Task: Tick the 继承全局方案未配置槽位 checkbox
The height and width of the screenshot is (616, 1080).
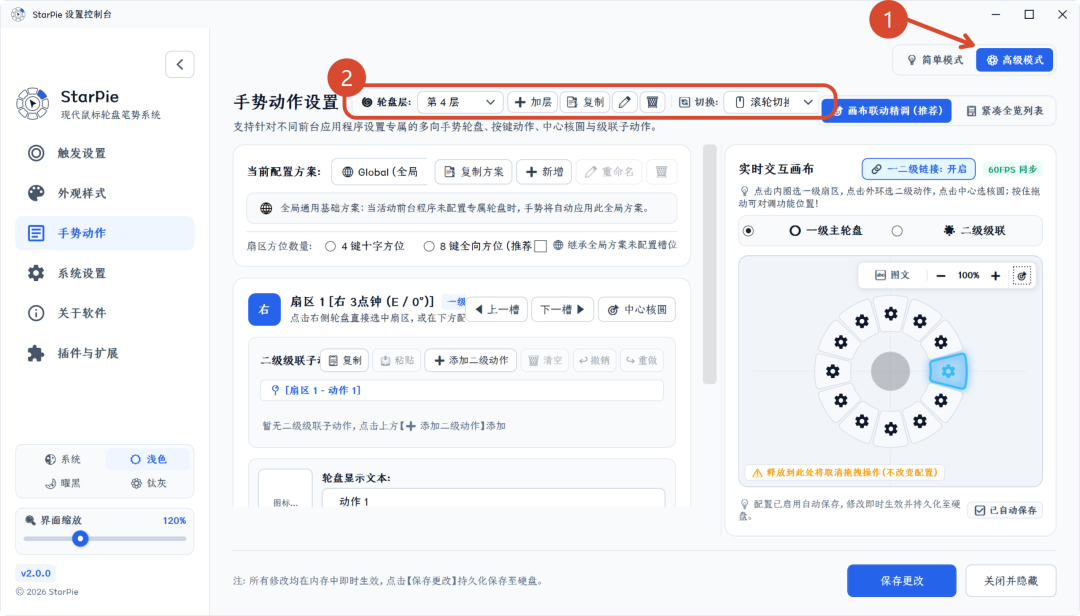Action: coord(541,246)
